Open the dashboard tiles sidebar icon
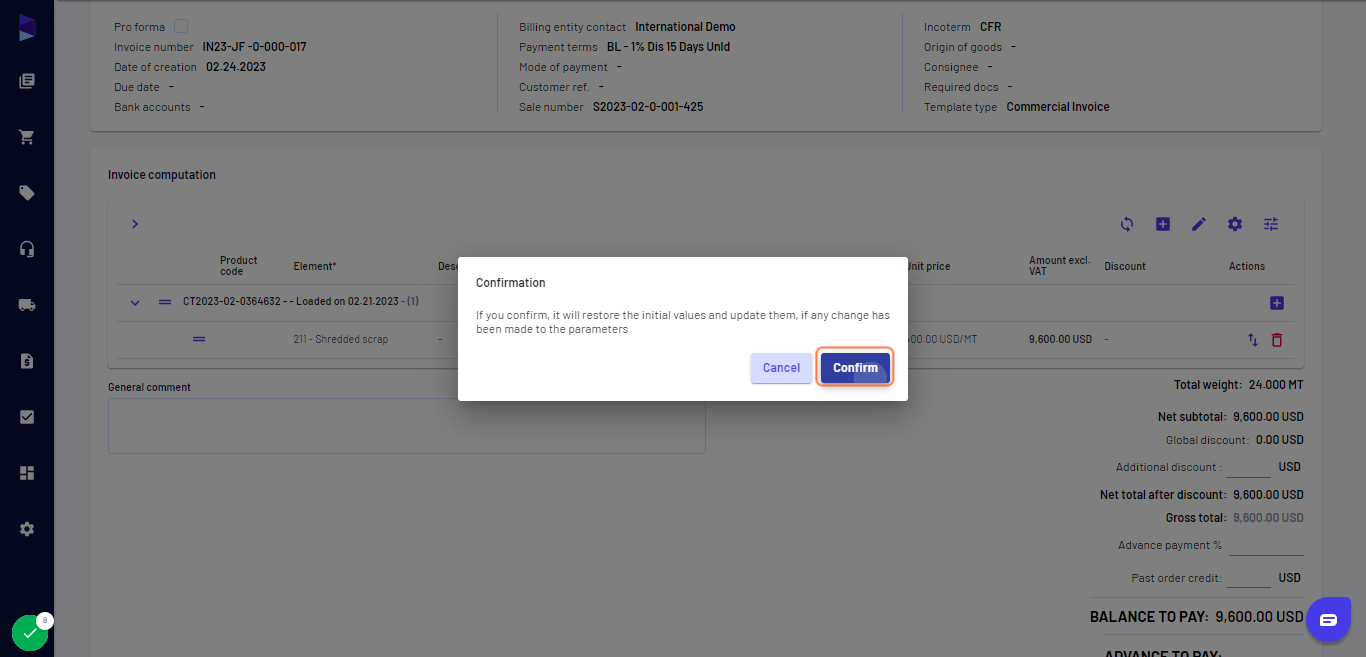The image size is (1366, 657). 27,473
